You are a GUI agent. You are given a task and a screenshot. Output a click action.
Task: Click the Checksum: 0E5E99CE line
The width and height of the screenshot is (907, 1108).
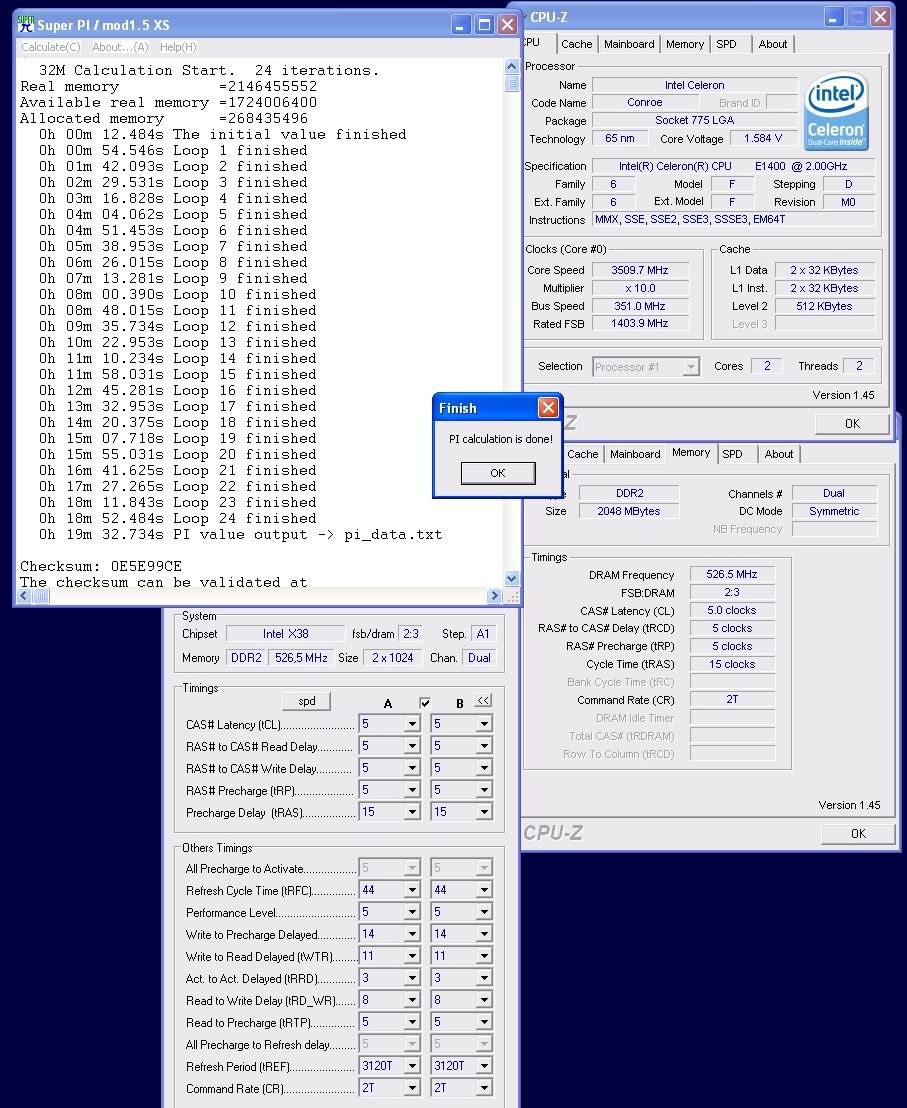coord(101,566)
